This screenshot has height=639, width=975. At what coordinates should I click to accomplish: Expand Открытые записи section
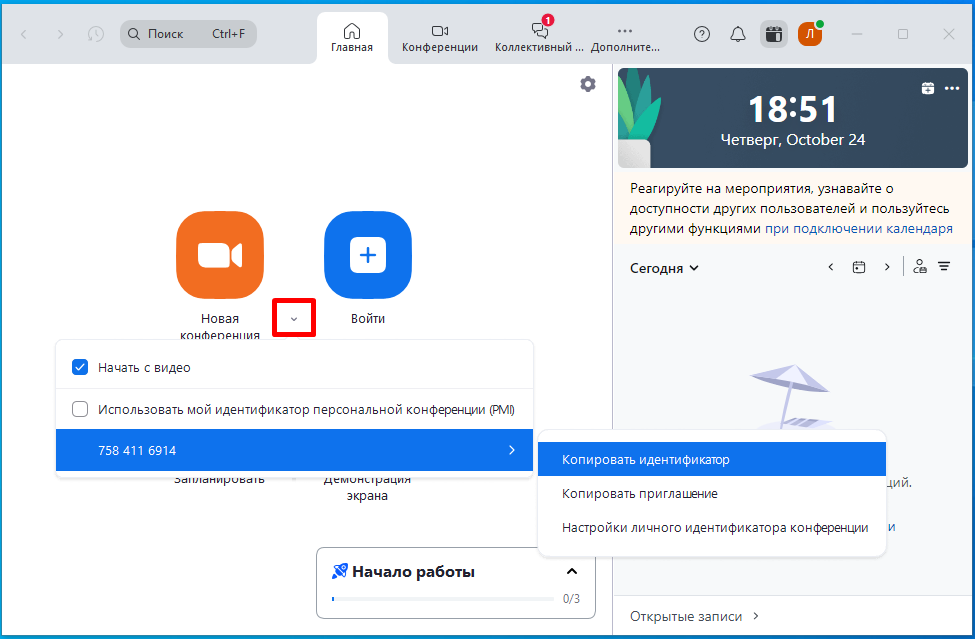[694, 616]
